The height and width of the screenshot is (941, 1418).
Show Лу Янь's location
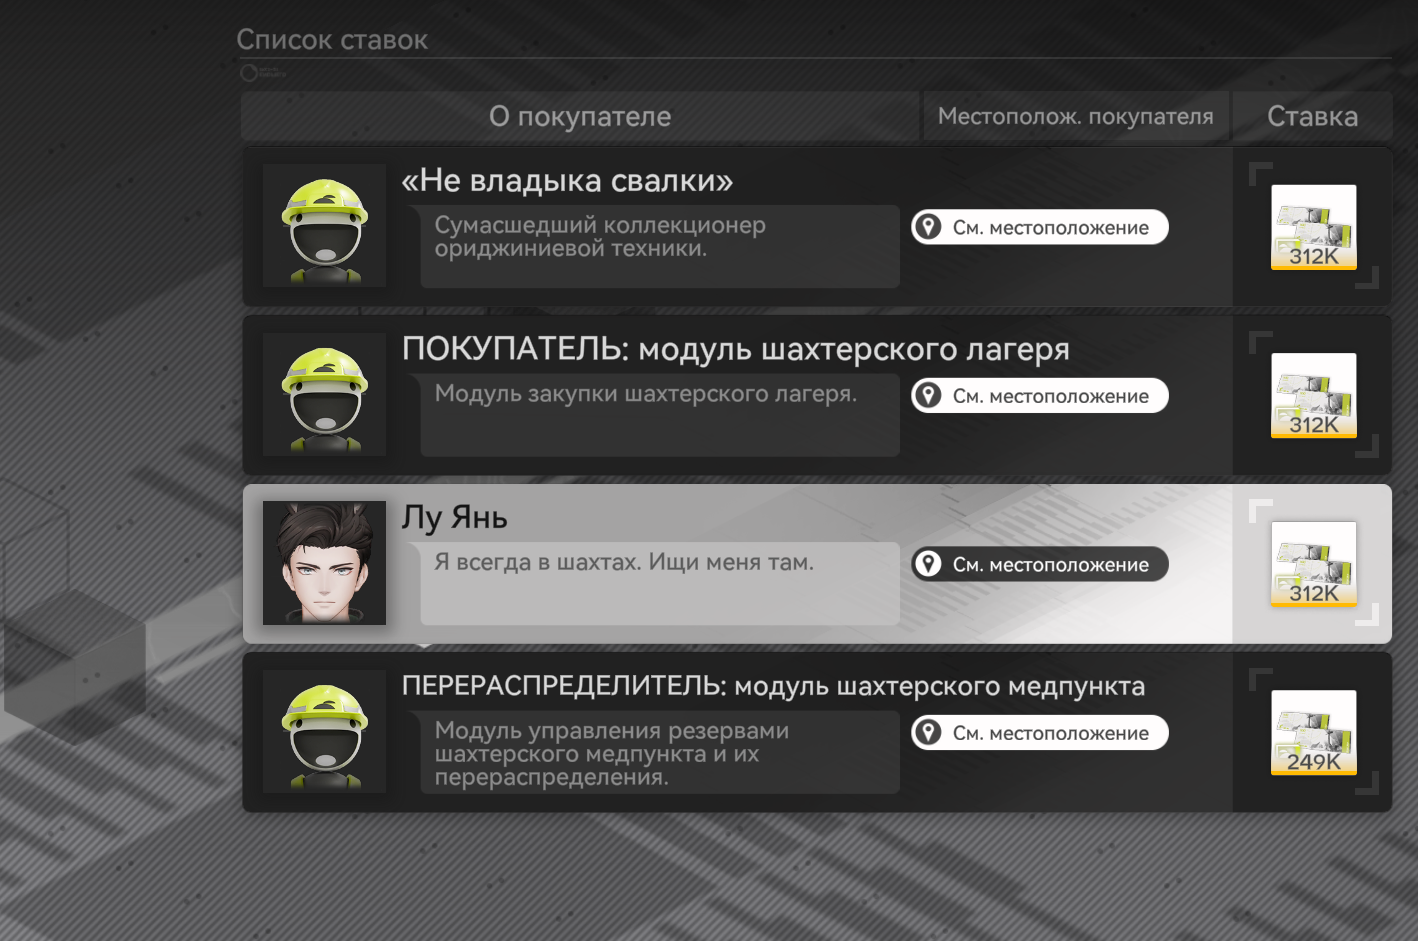(x=1040, y=564)
